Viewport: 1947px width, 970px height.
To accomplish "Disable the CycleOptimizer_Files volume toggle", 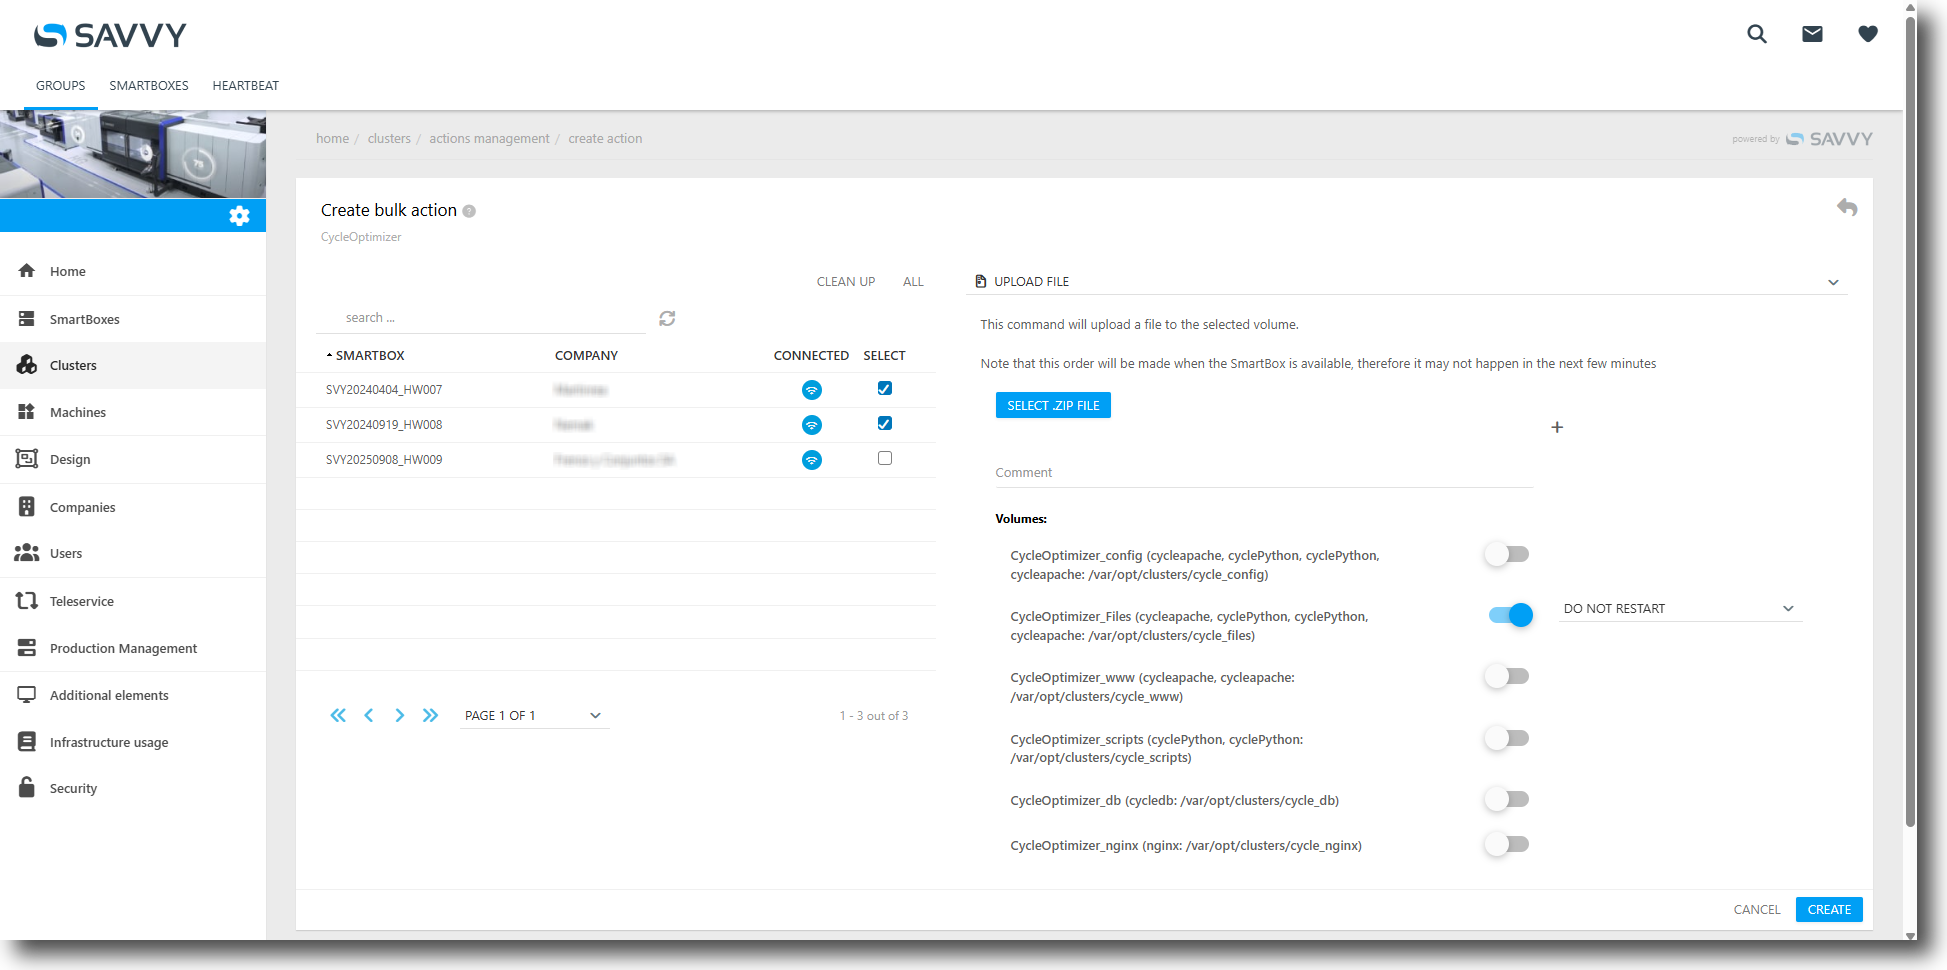I will [1509, 615].
